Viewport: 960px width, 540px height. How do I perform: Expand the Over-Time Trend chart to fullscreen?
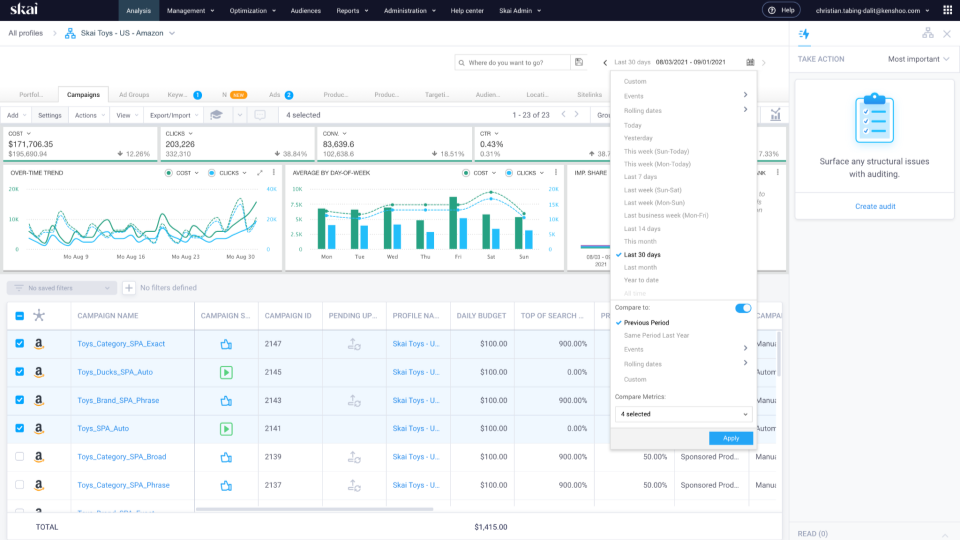pyautogui.click(x=260, y=172)
